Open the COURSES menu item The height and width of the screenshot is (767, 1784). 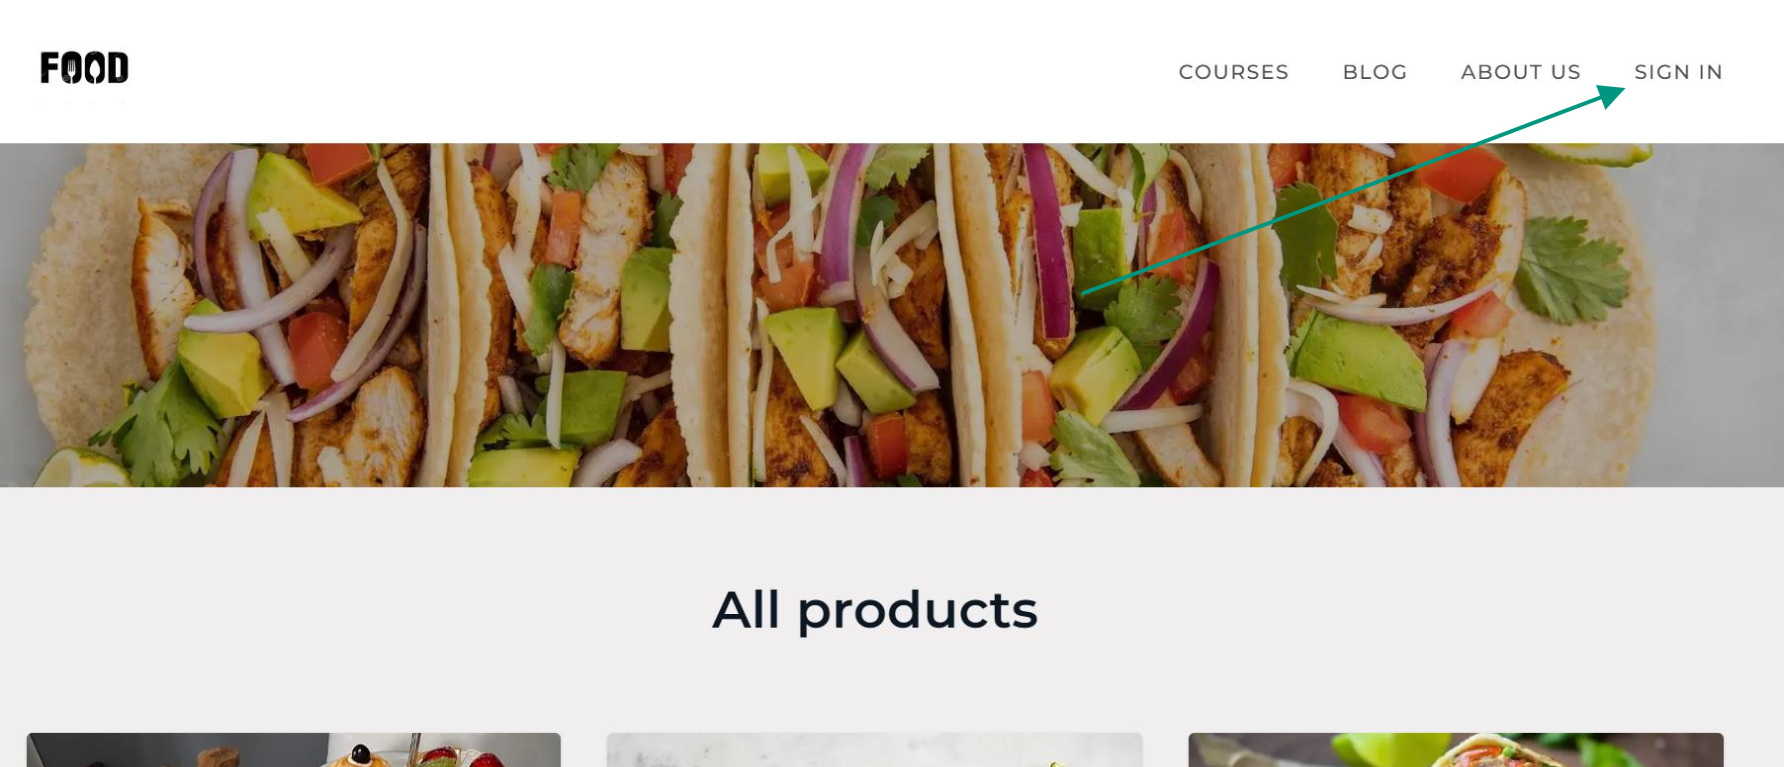1233,72
